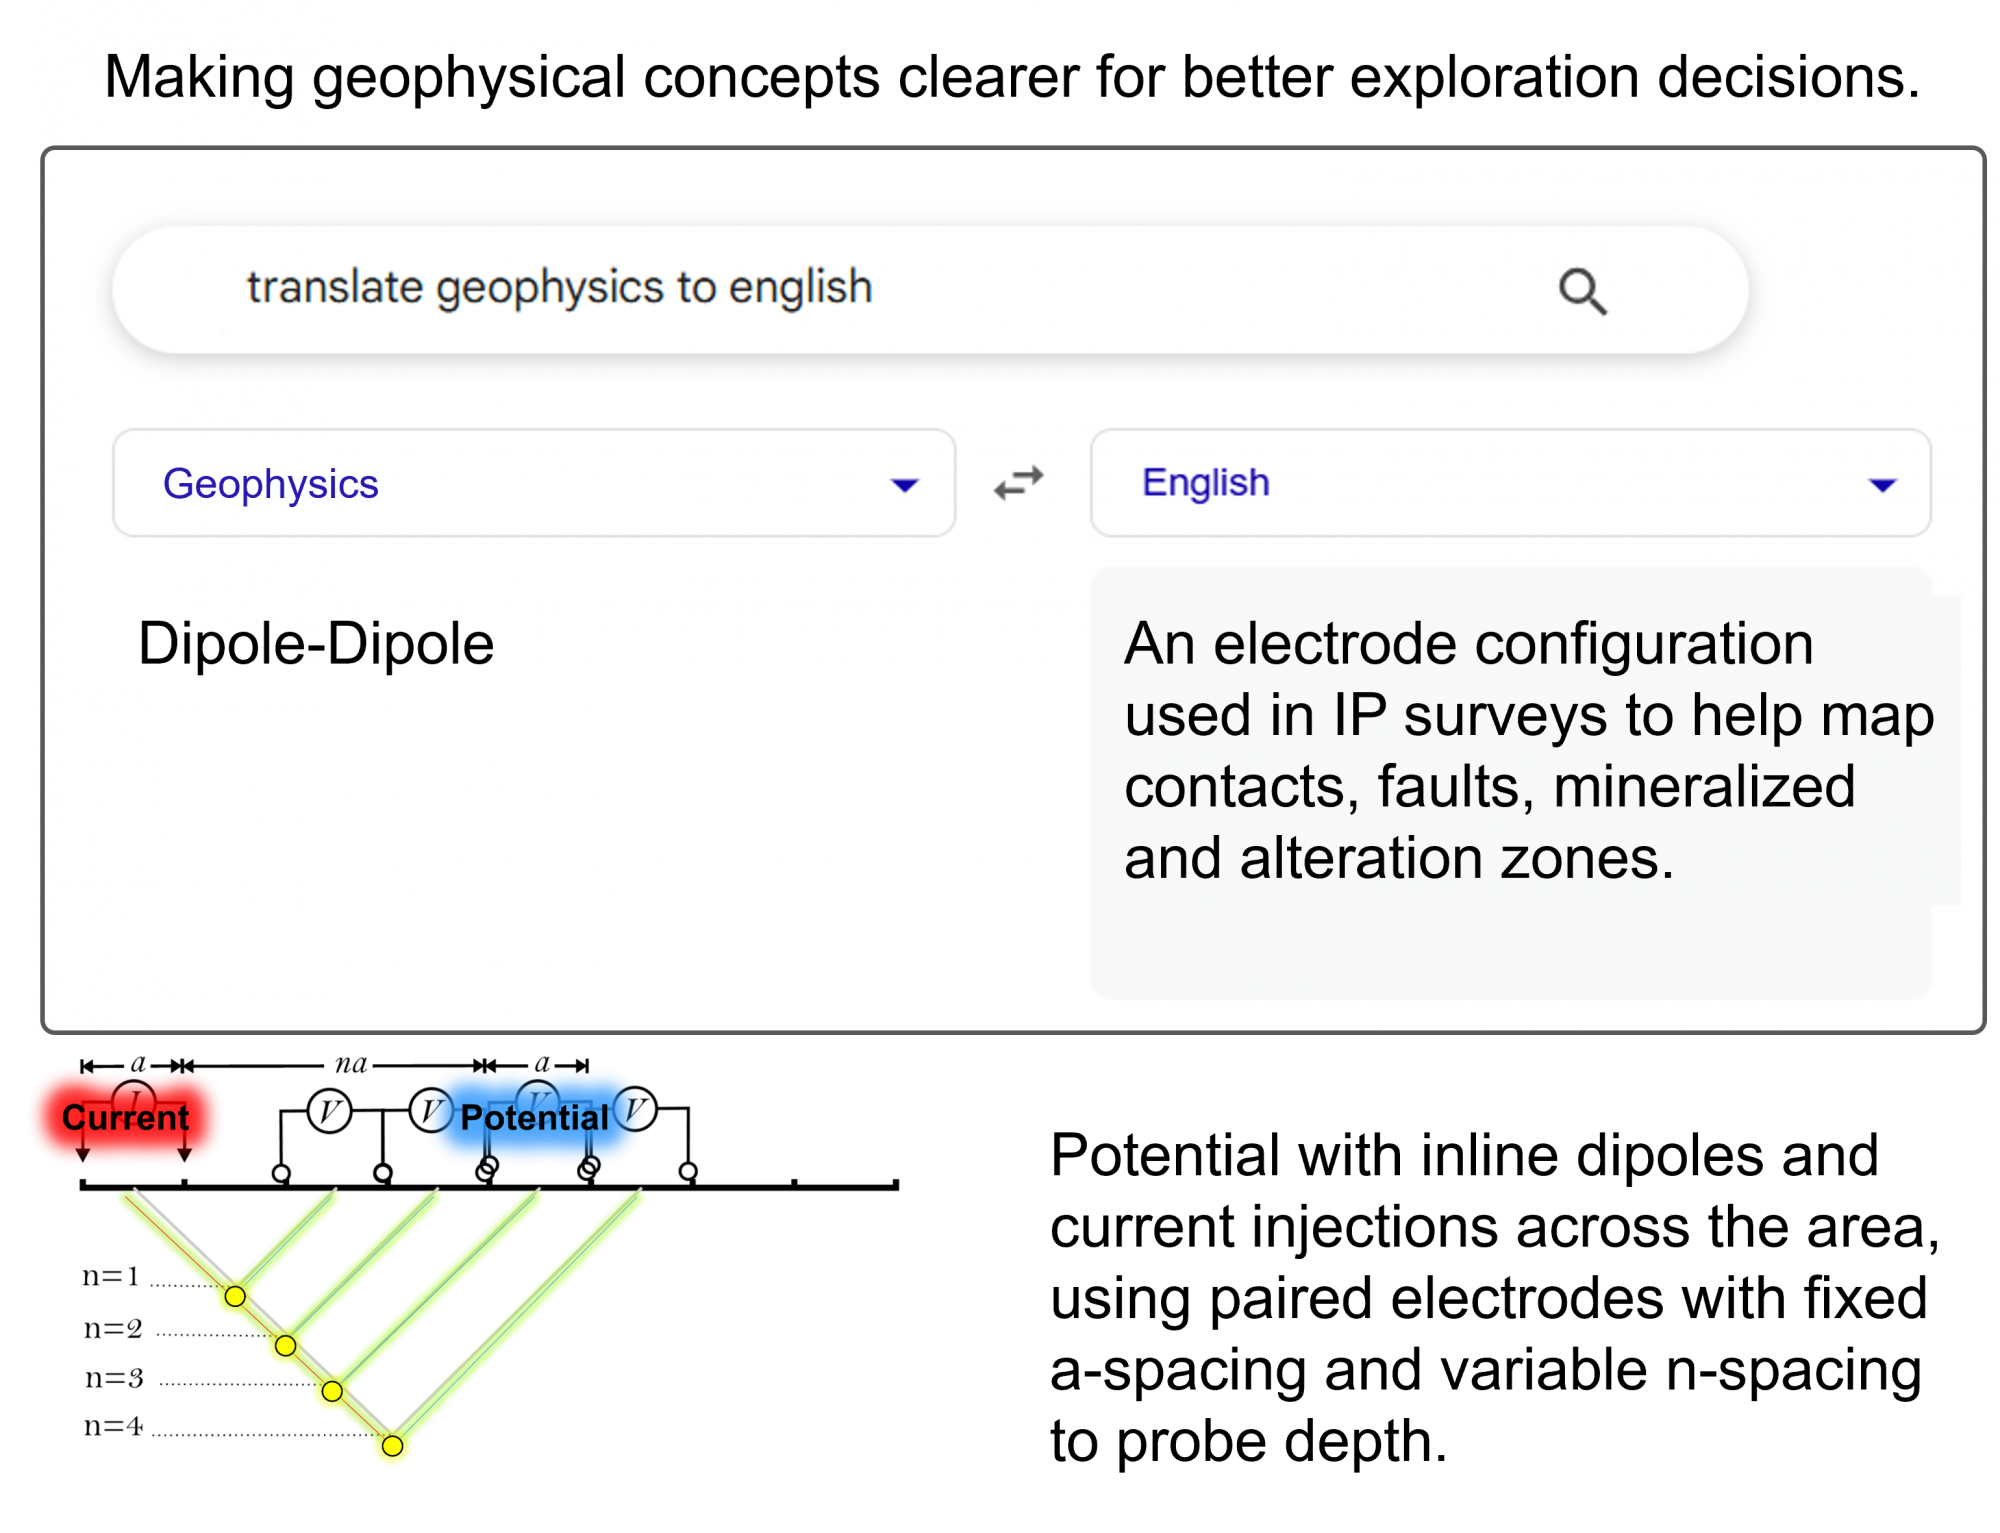Click the rightmost voltmeter V symbol
The height and width of the screenshot is (1533, 2000).
coord(635,1109)
